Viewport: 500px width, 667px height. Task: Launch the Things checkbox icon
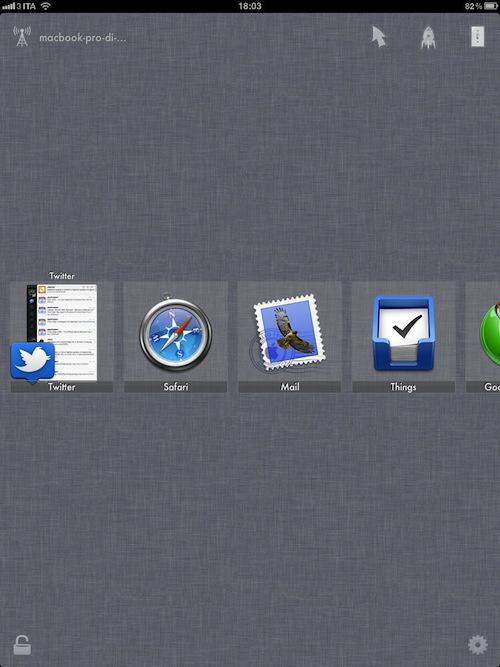(403, 333)
